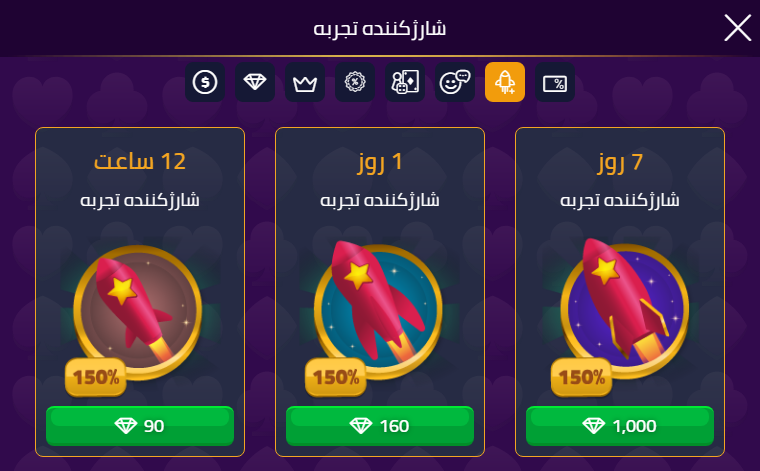Select the diamonds shop category icon

[x=255, y=82]
